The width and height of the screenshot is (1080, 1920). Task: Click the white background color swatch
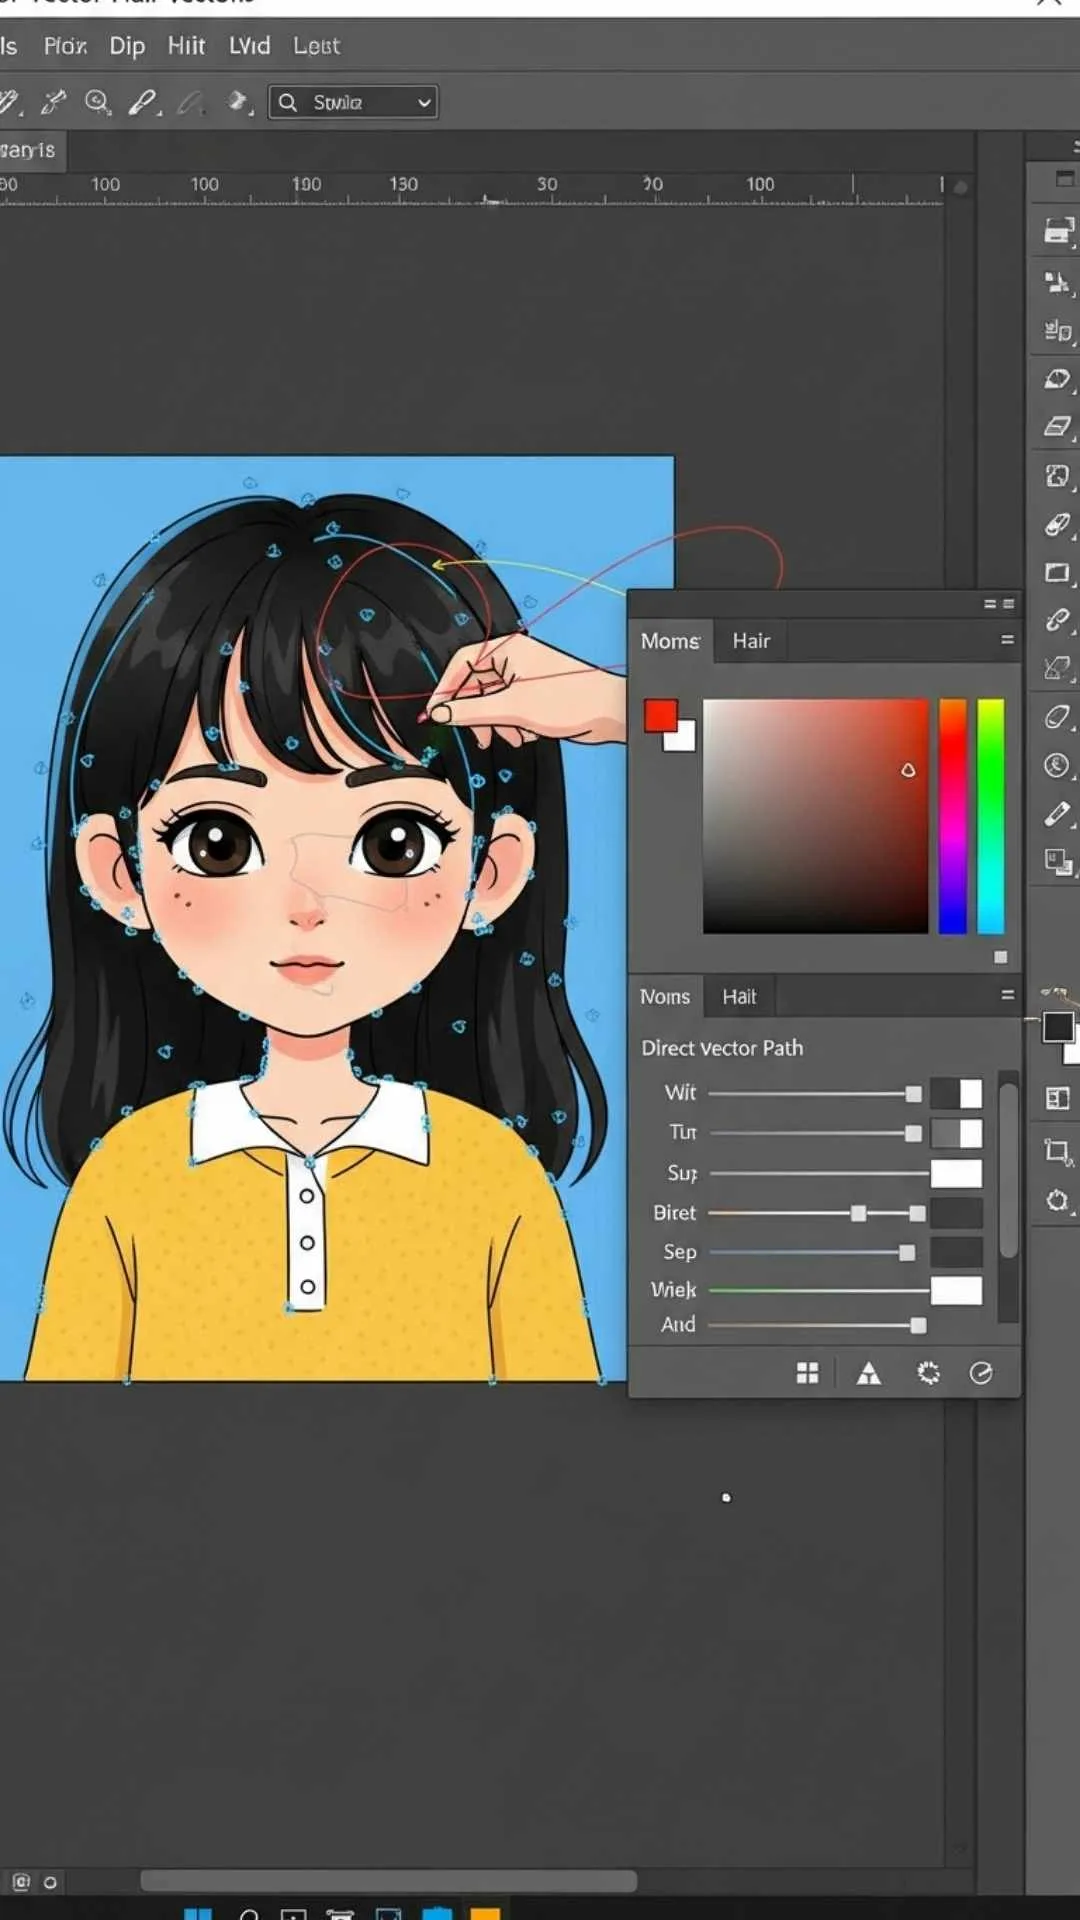(683, 739)
